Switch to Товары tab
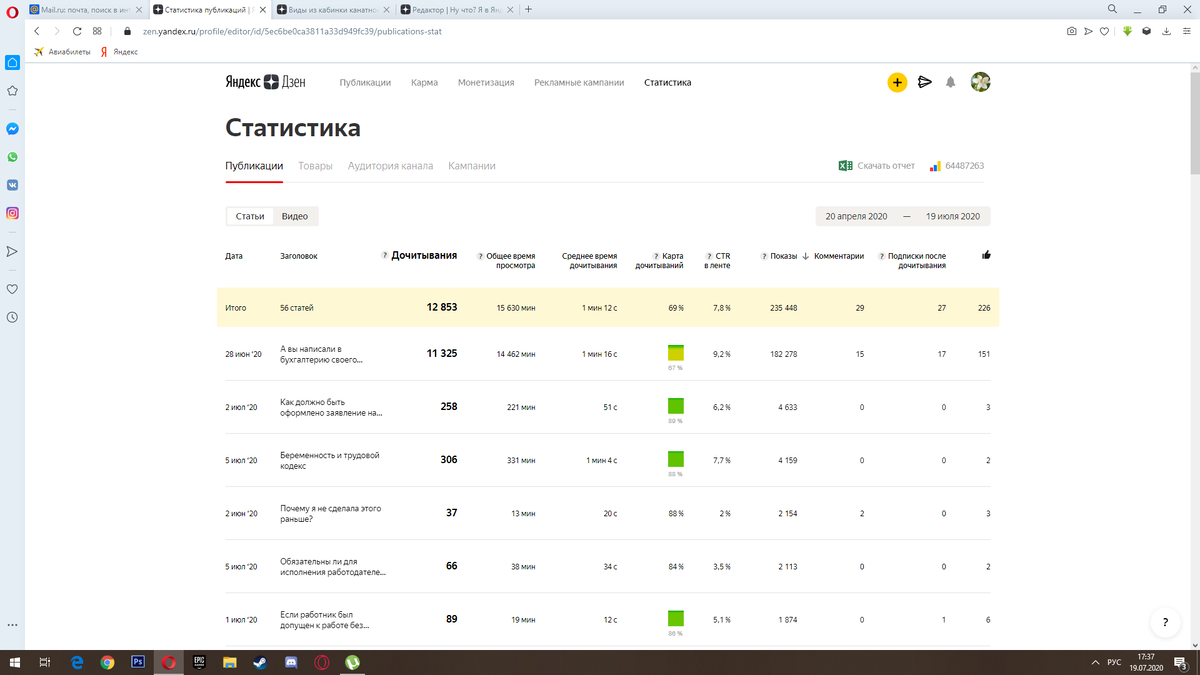 [x=315, y=166]
